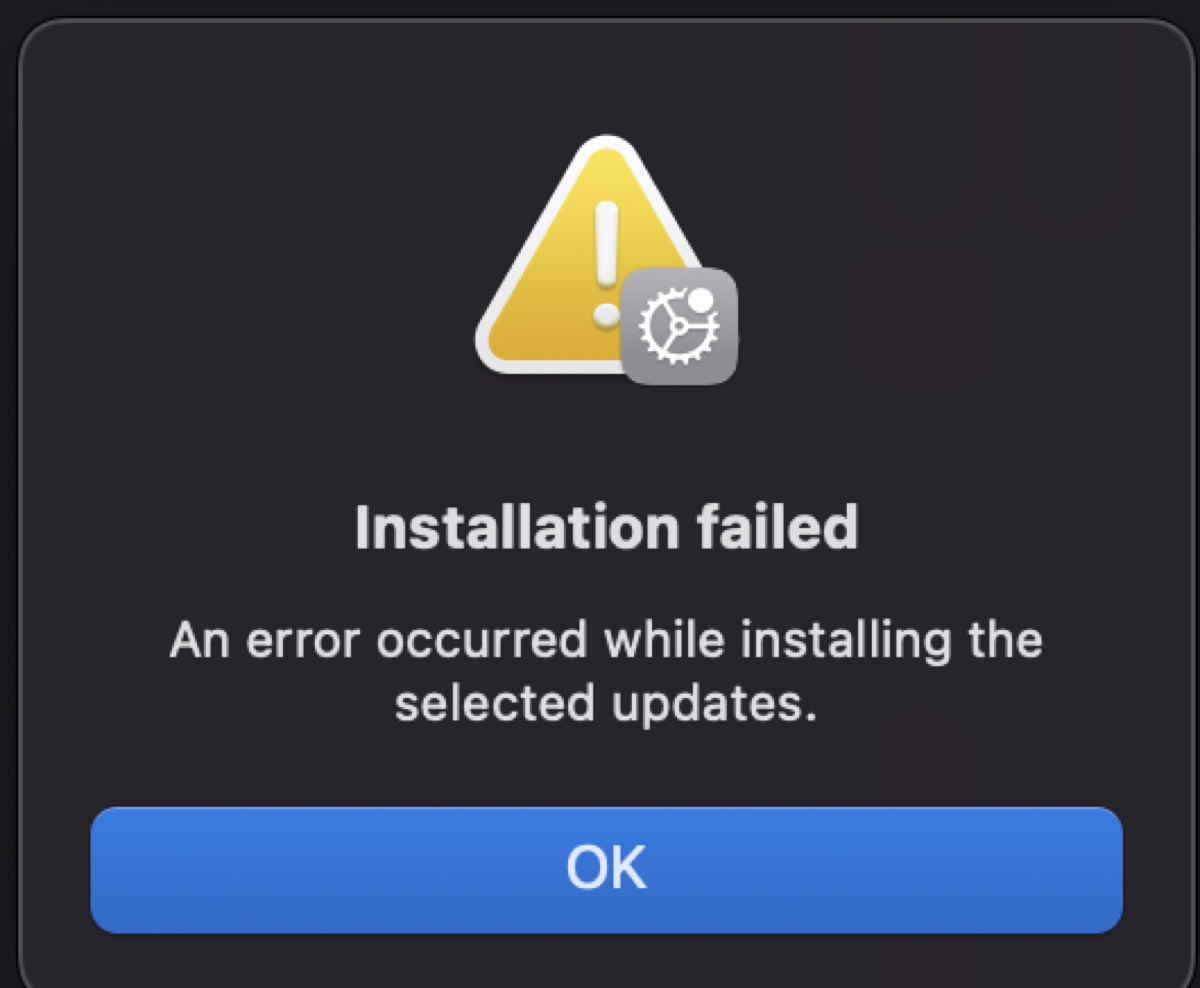Click the OK button
1200x988 pixels.
[606, 870]
